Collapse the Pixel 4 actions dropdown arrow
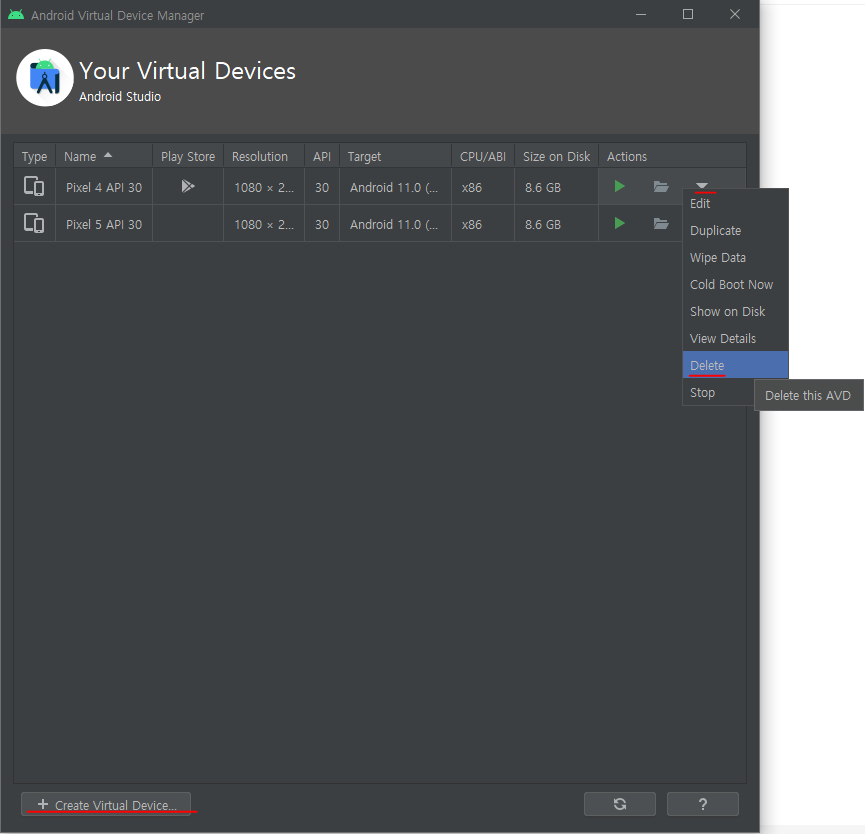This screenshot has width=865, height=834. point(702,185)
